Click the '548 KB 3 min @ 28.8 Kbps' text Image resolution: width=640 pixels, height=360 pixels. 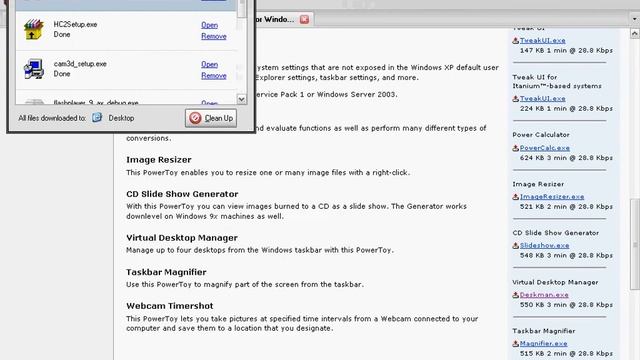coord(566,256)
